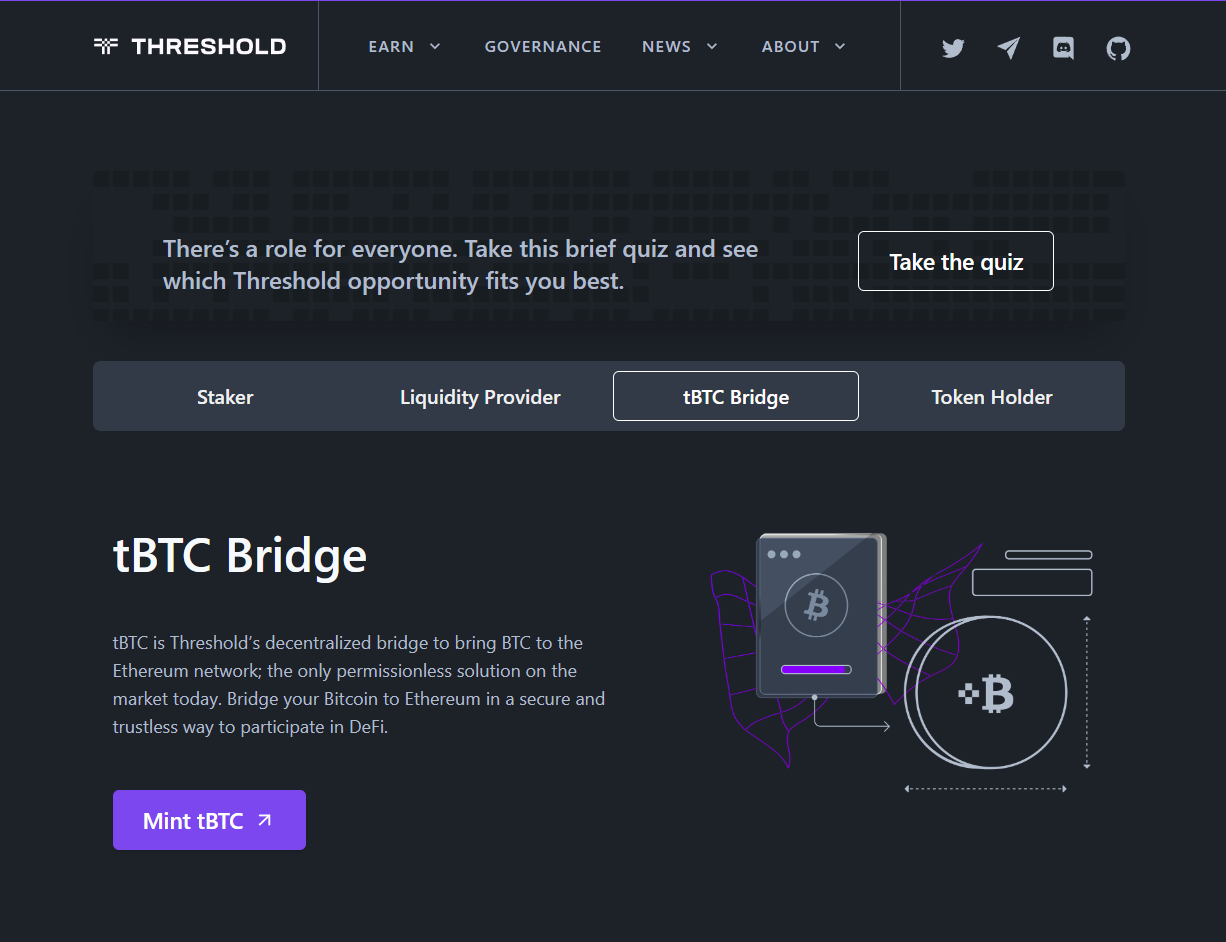1226x942 pixels.
Task: Click the purple progress bar on the device graphic
Action: point(815,668)
